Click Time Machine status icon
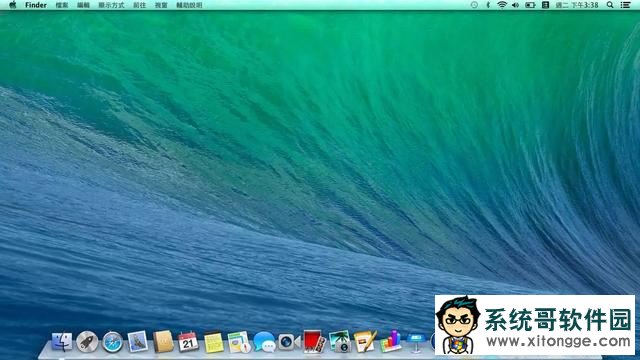Screen dimensions: 640x360 [x=474, y=5]
